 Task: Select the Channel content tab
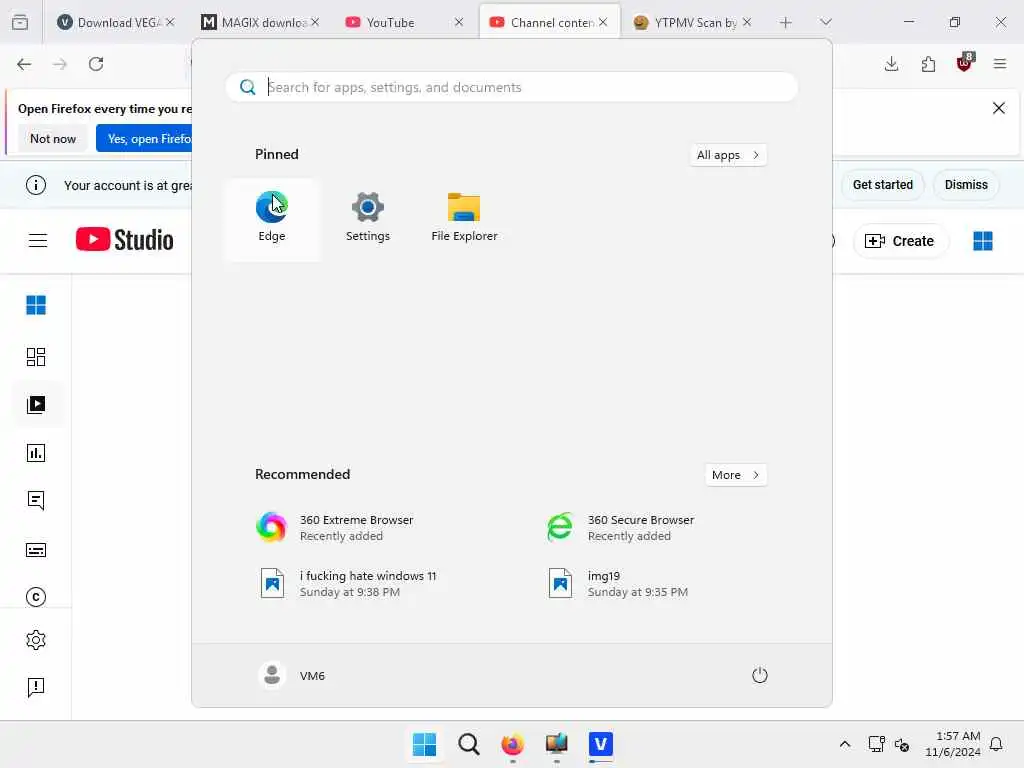(x=549, y=22)
